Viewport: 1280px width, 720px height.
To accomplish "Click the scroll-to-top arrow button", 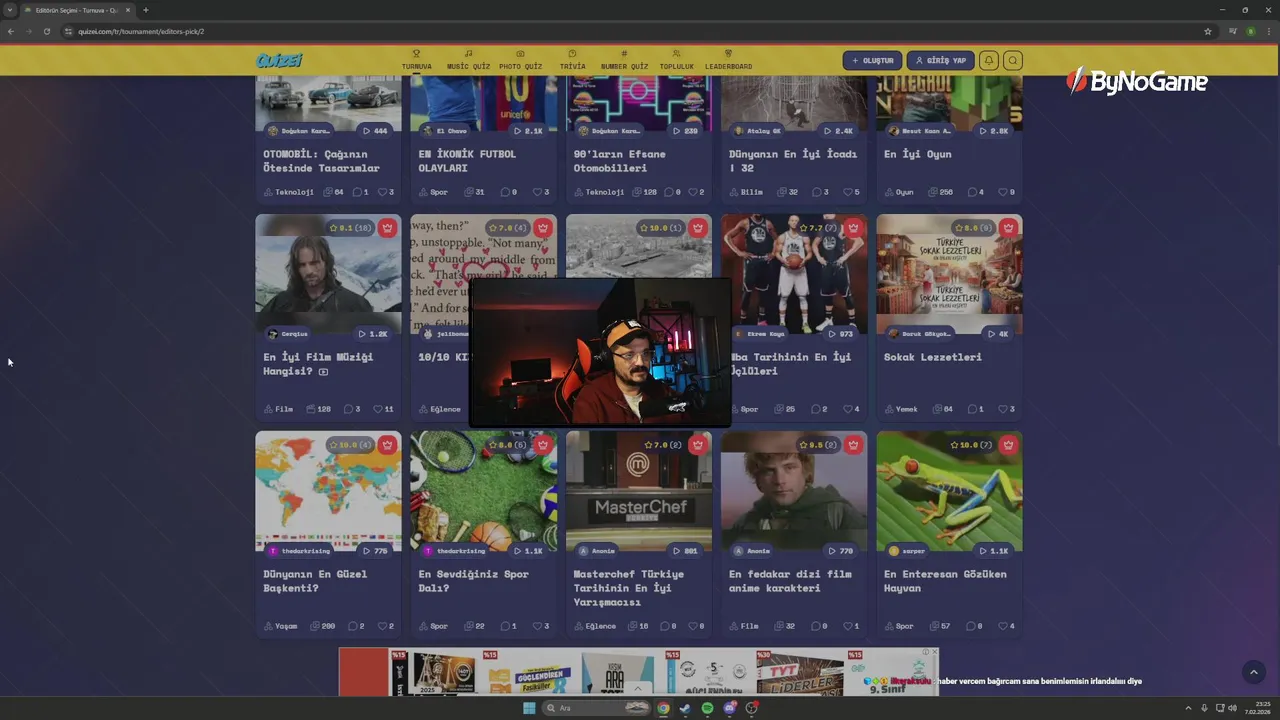I will pyautogui.click(x=1253, y=672).
